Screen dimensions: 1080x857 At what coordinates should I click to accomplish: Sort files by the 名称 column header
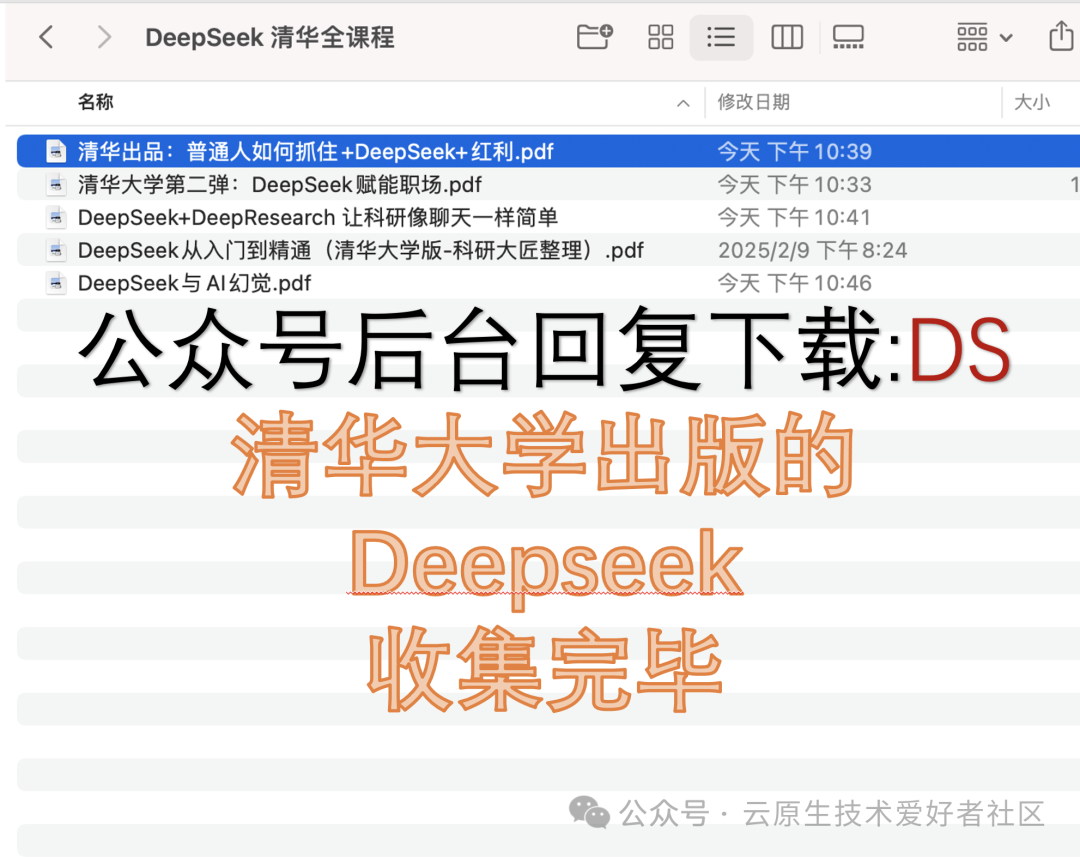[x=96, y=102]
